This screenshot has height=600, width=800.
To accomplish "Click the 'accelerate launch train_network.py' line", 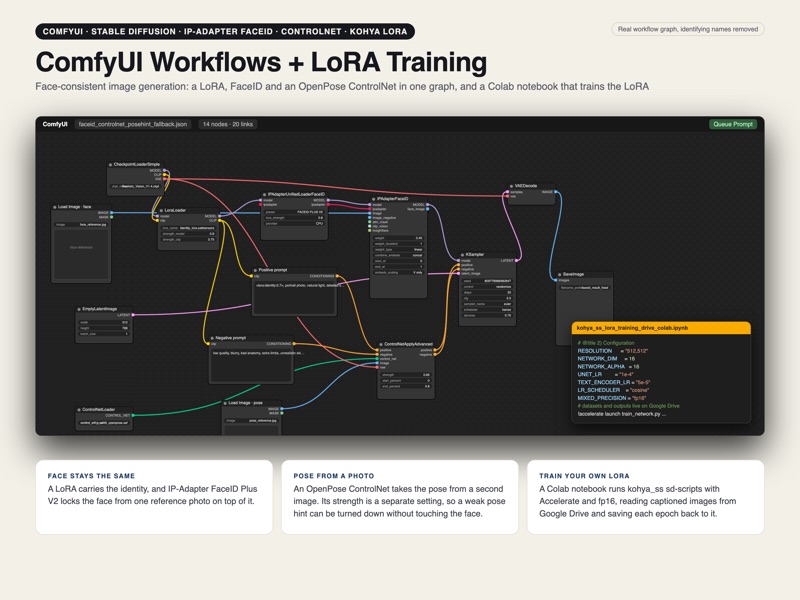I will click(x=621, y=414).
